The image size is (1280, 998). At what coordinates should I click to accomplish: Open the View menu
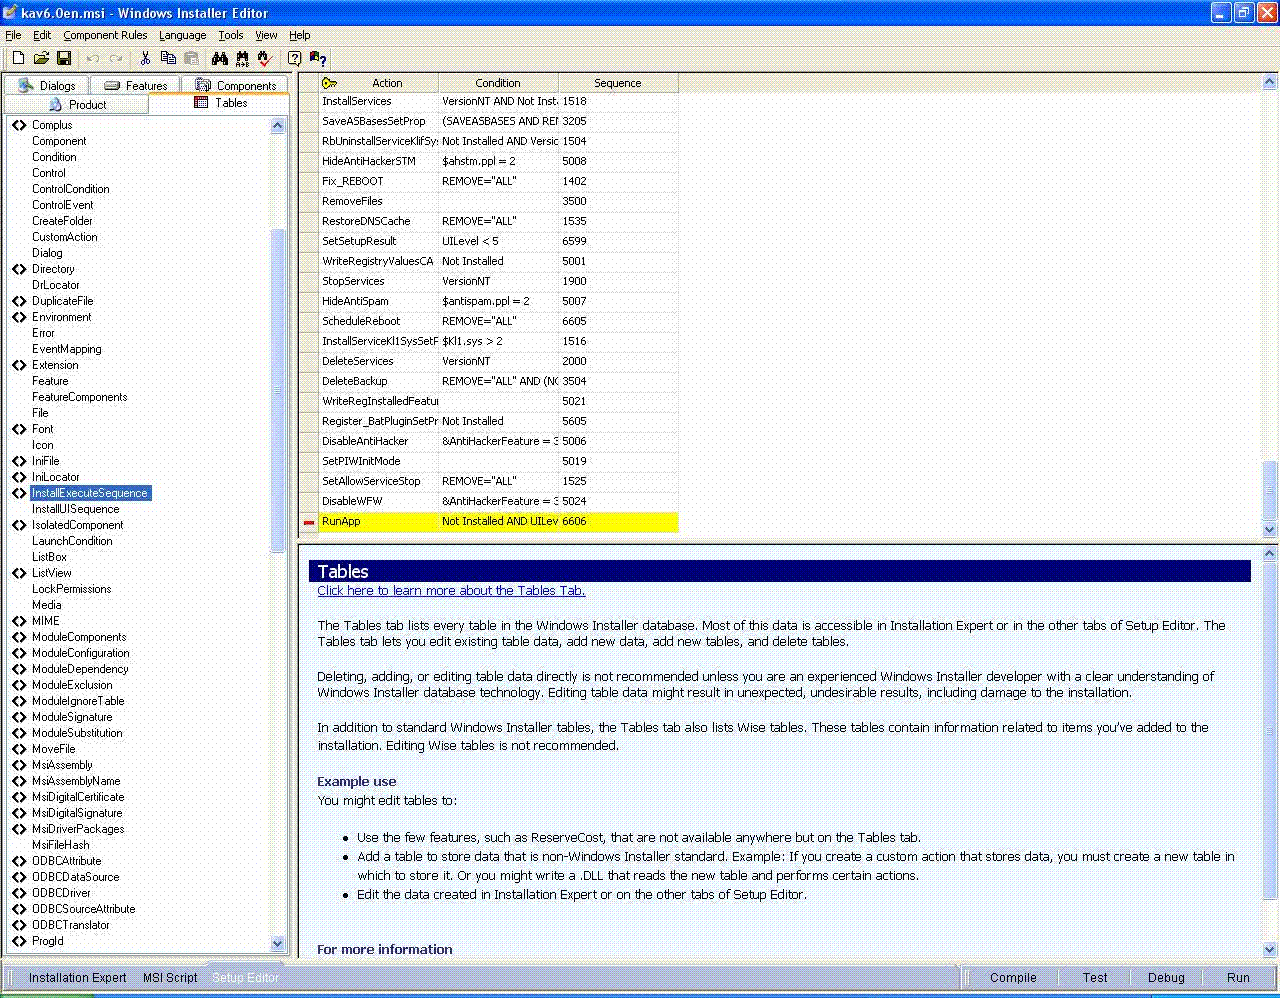[266, 35]
